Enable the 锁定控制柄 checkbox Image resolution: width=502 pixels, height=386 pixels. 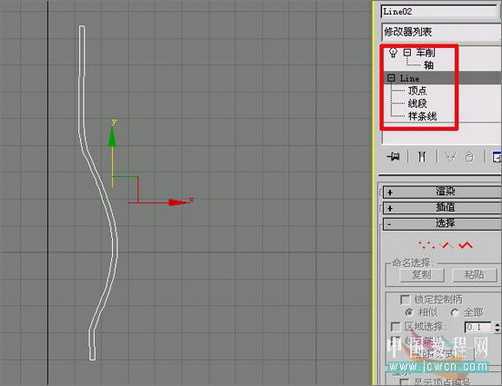point(405,299)
